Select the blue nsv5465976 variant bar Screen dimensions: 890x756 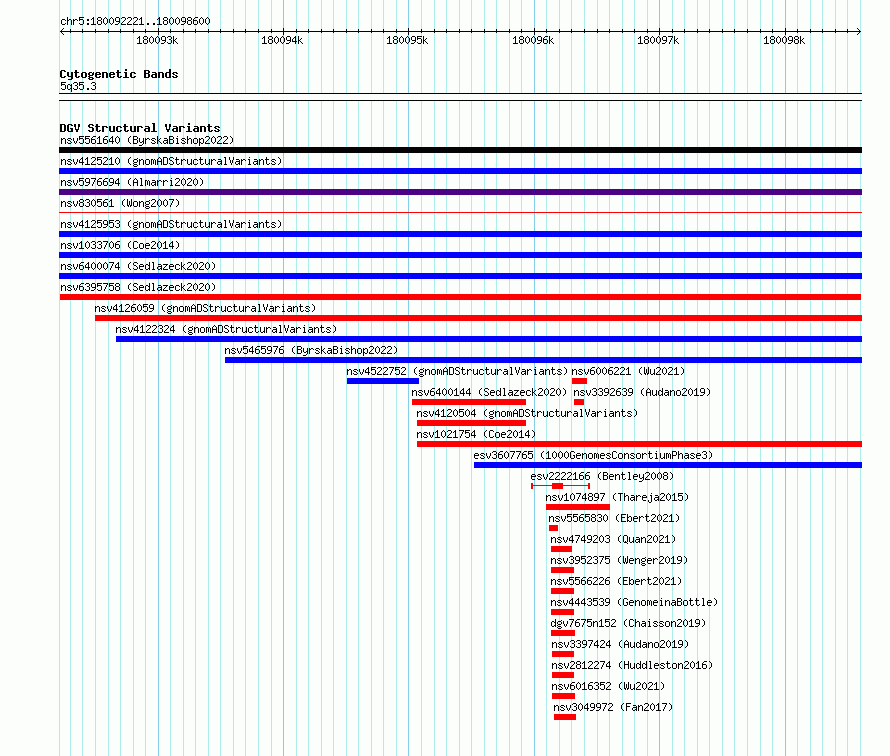(x=543, y=360)
